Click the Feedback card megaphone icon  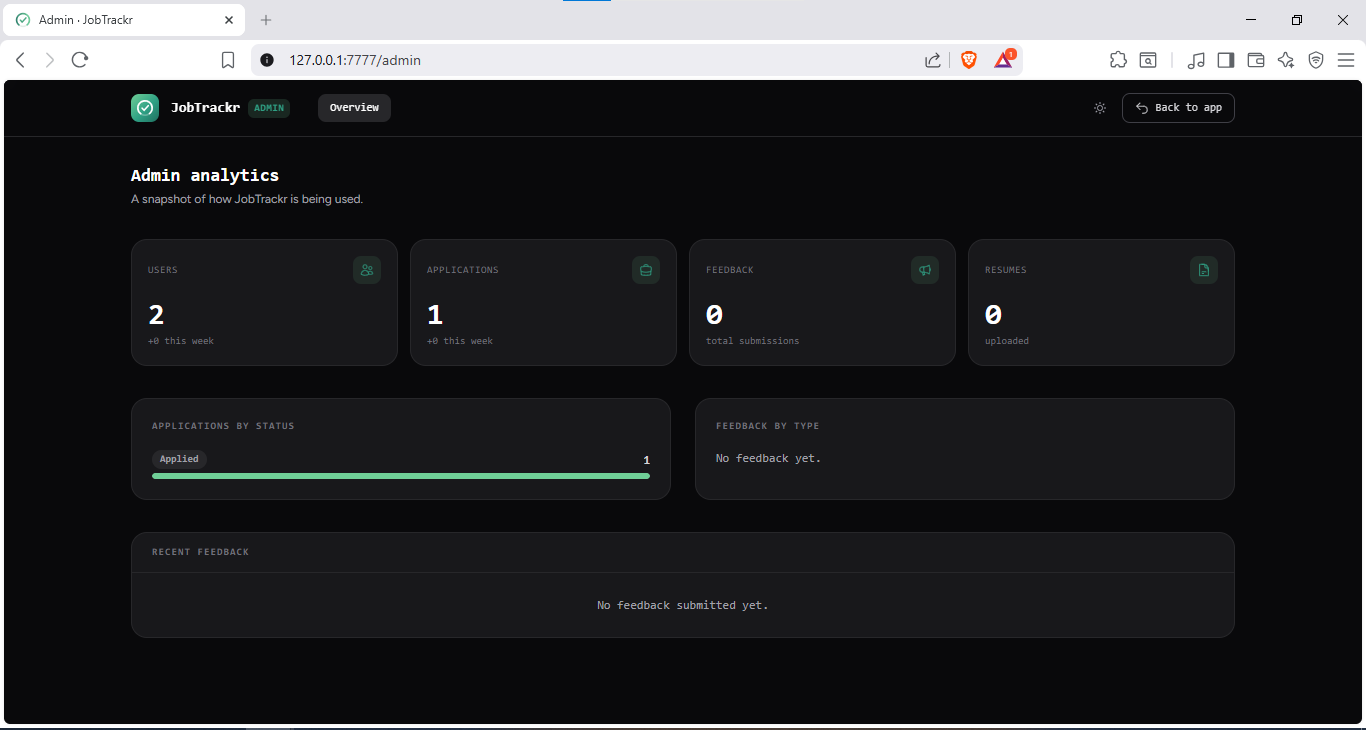pyautogui.click(x=925, y=270)
